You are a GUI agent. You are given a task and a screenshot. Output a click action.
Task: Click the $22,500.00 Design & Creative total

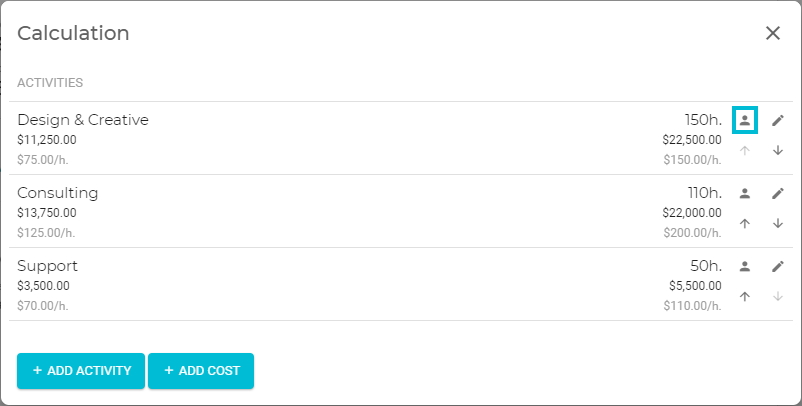pos(692,140)
